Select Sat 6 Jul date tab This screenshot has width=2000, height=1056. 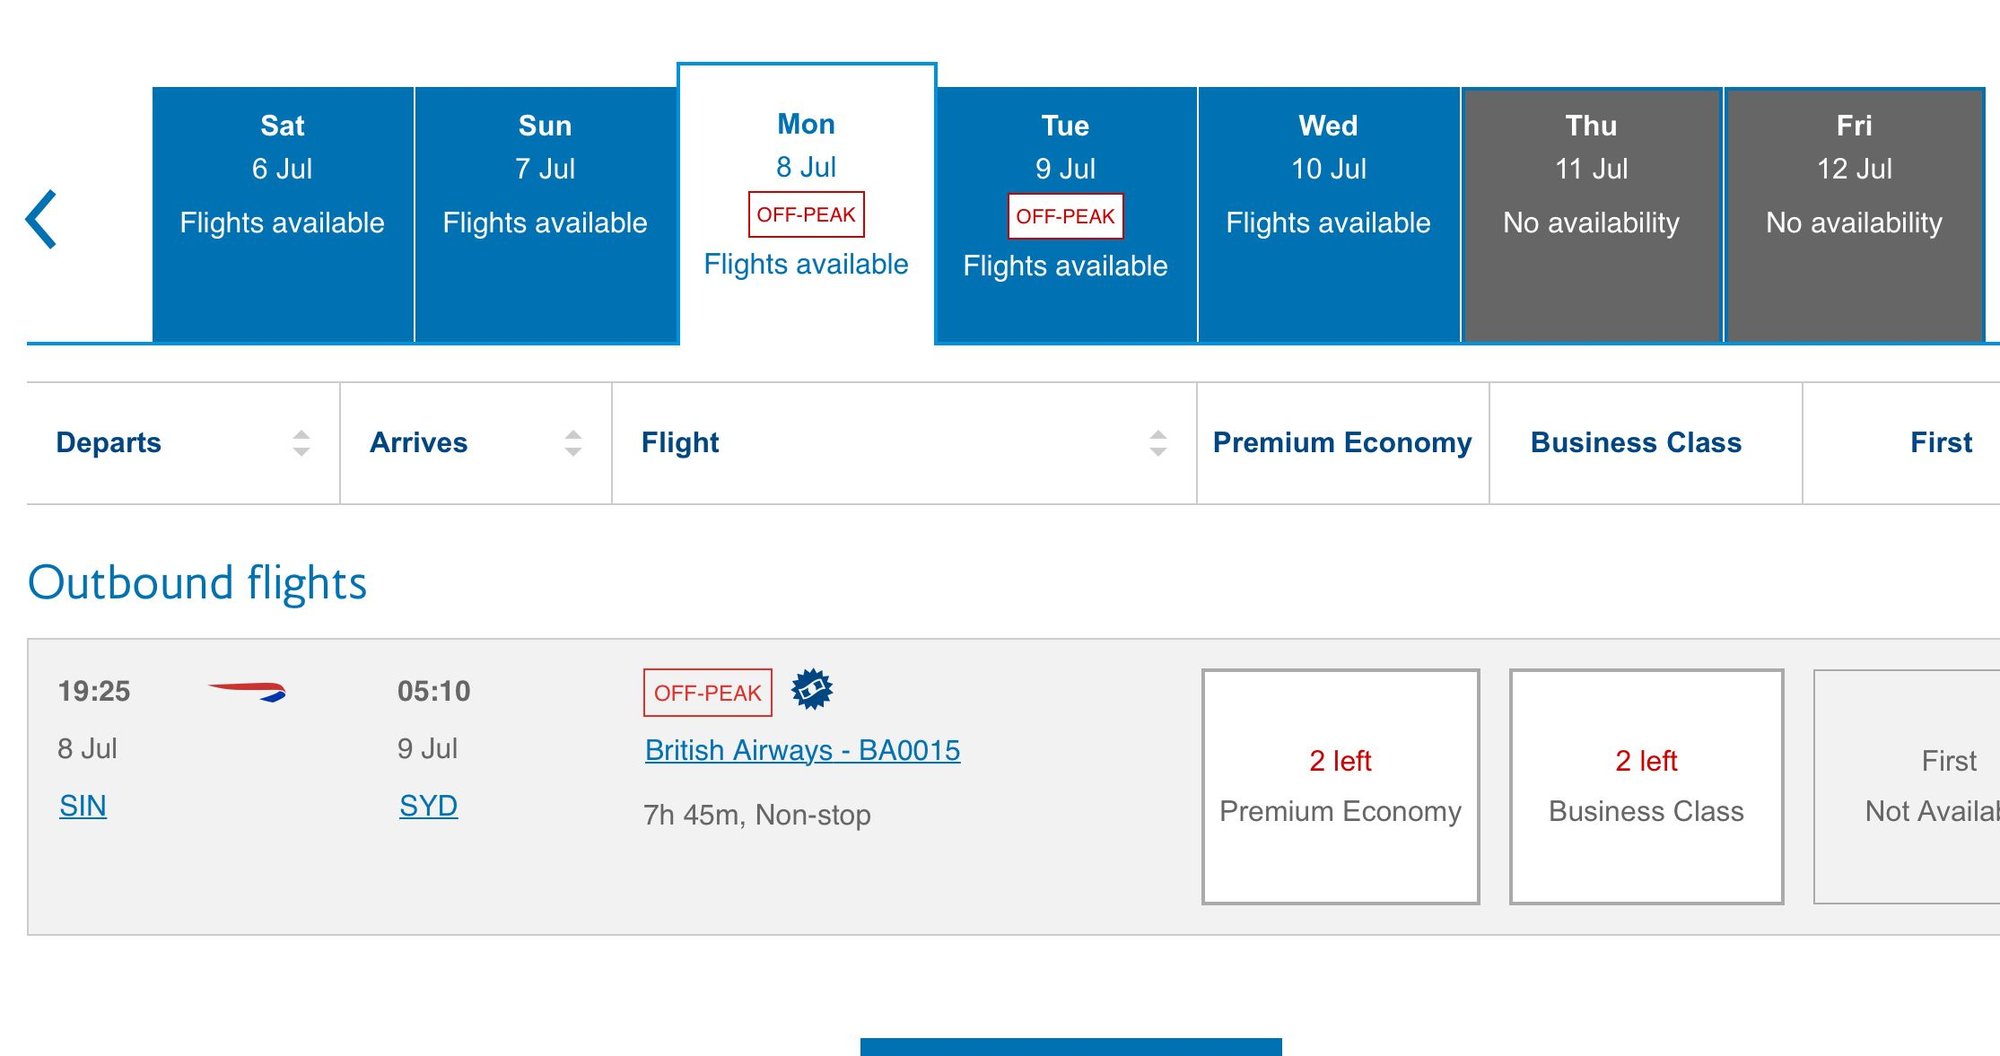pyautogui.click(x=283, y=214)
